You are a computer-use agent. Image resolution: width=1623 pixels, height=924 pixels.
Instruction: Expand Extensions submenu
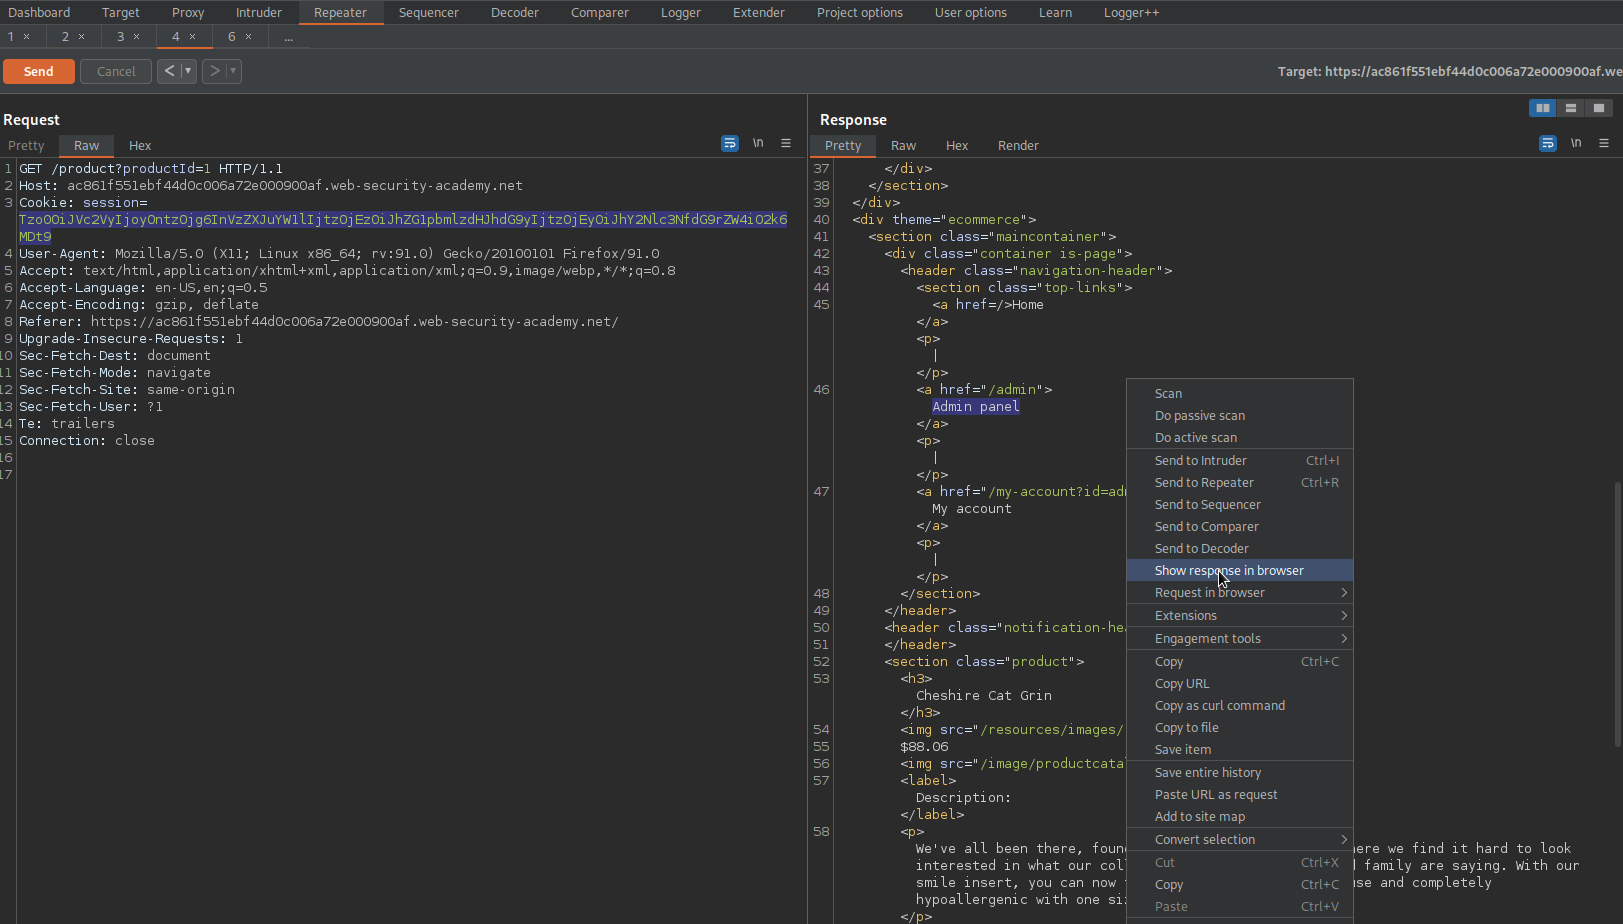(x=1240, y=616)
